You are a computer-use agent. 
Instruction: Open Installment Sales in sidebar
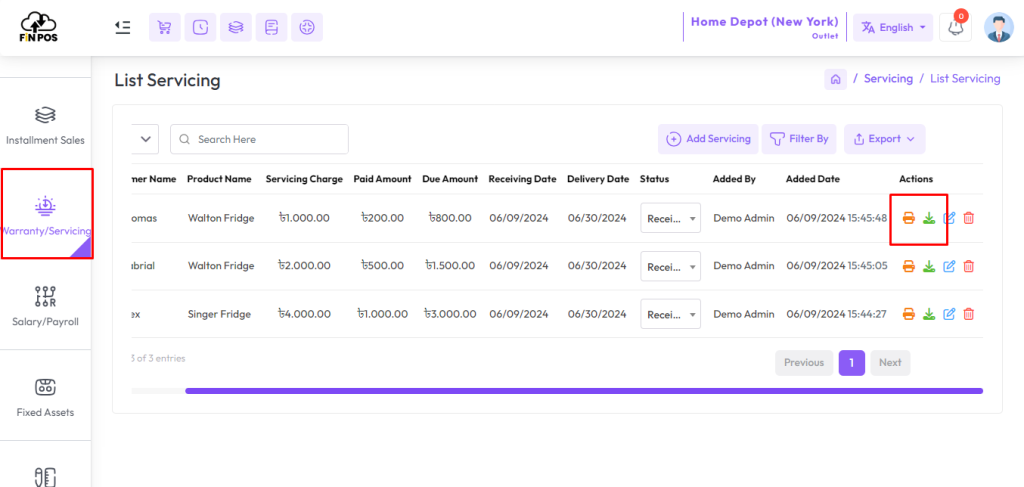(45, 125)
